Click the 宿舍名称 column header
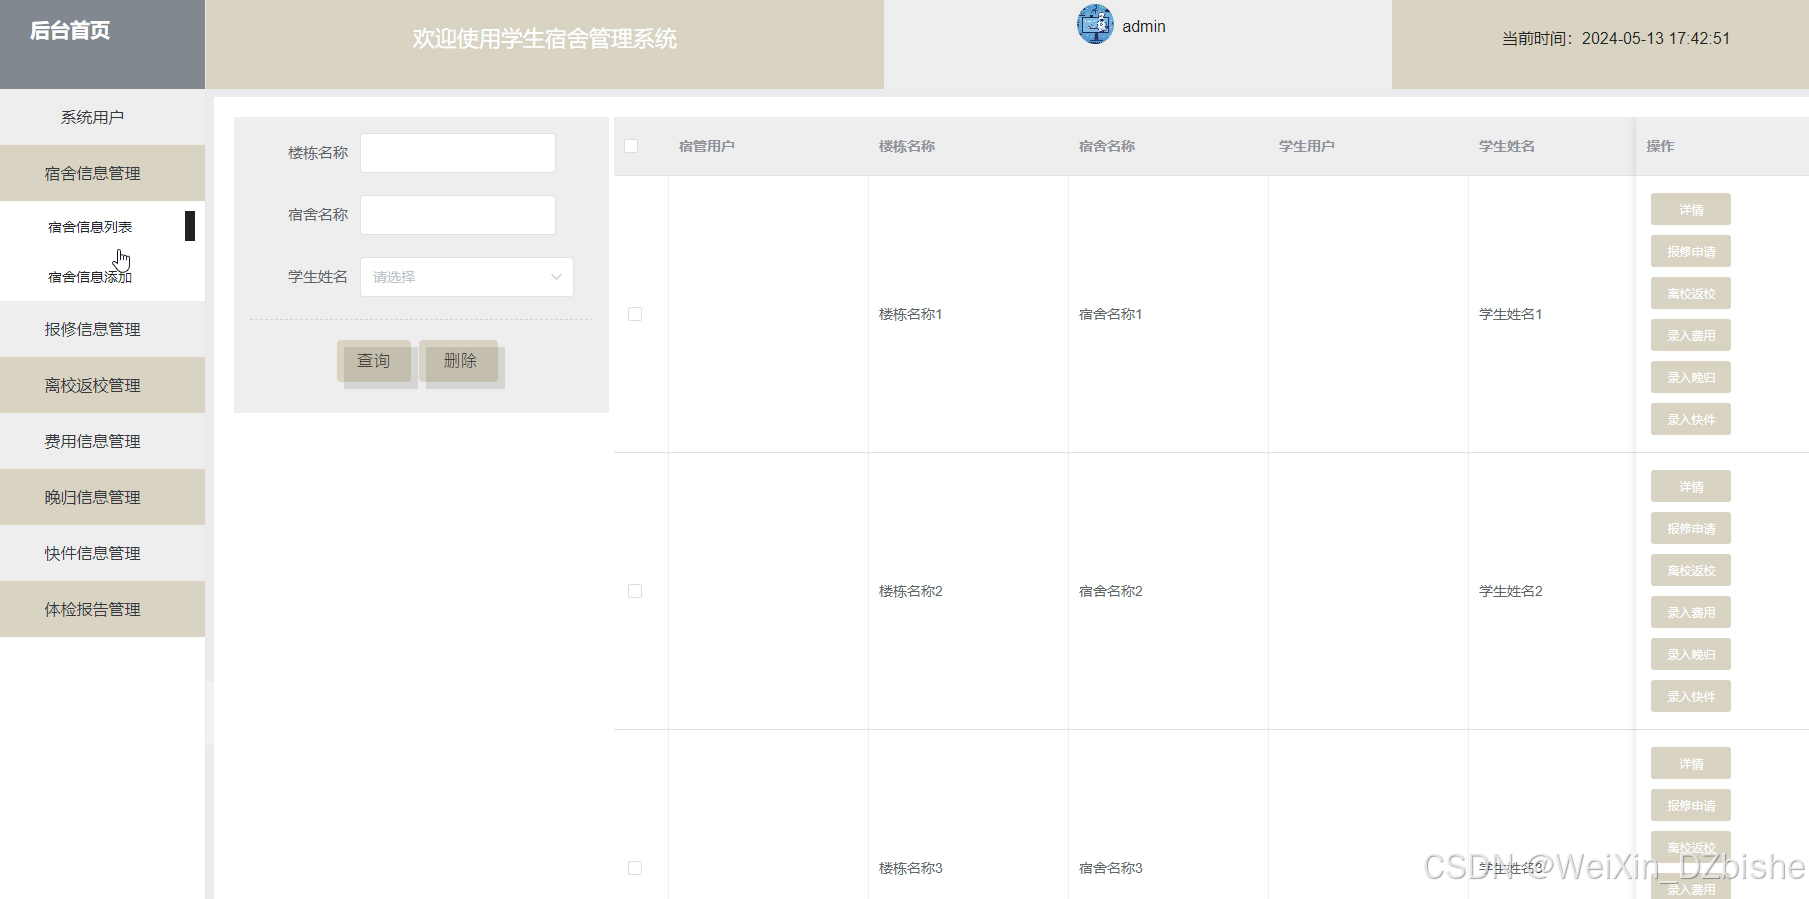 tap(1107, 146)
